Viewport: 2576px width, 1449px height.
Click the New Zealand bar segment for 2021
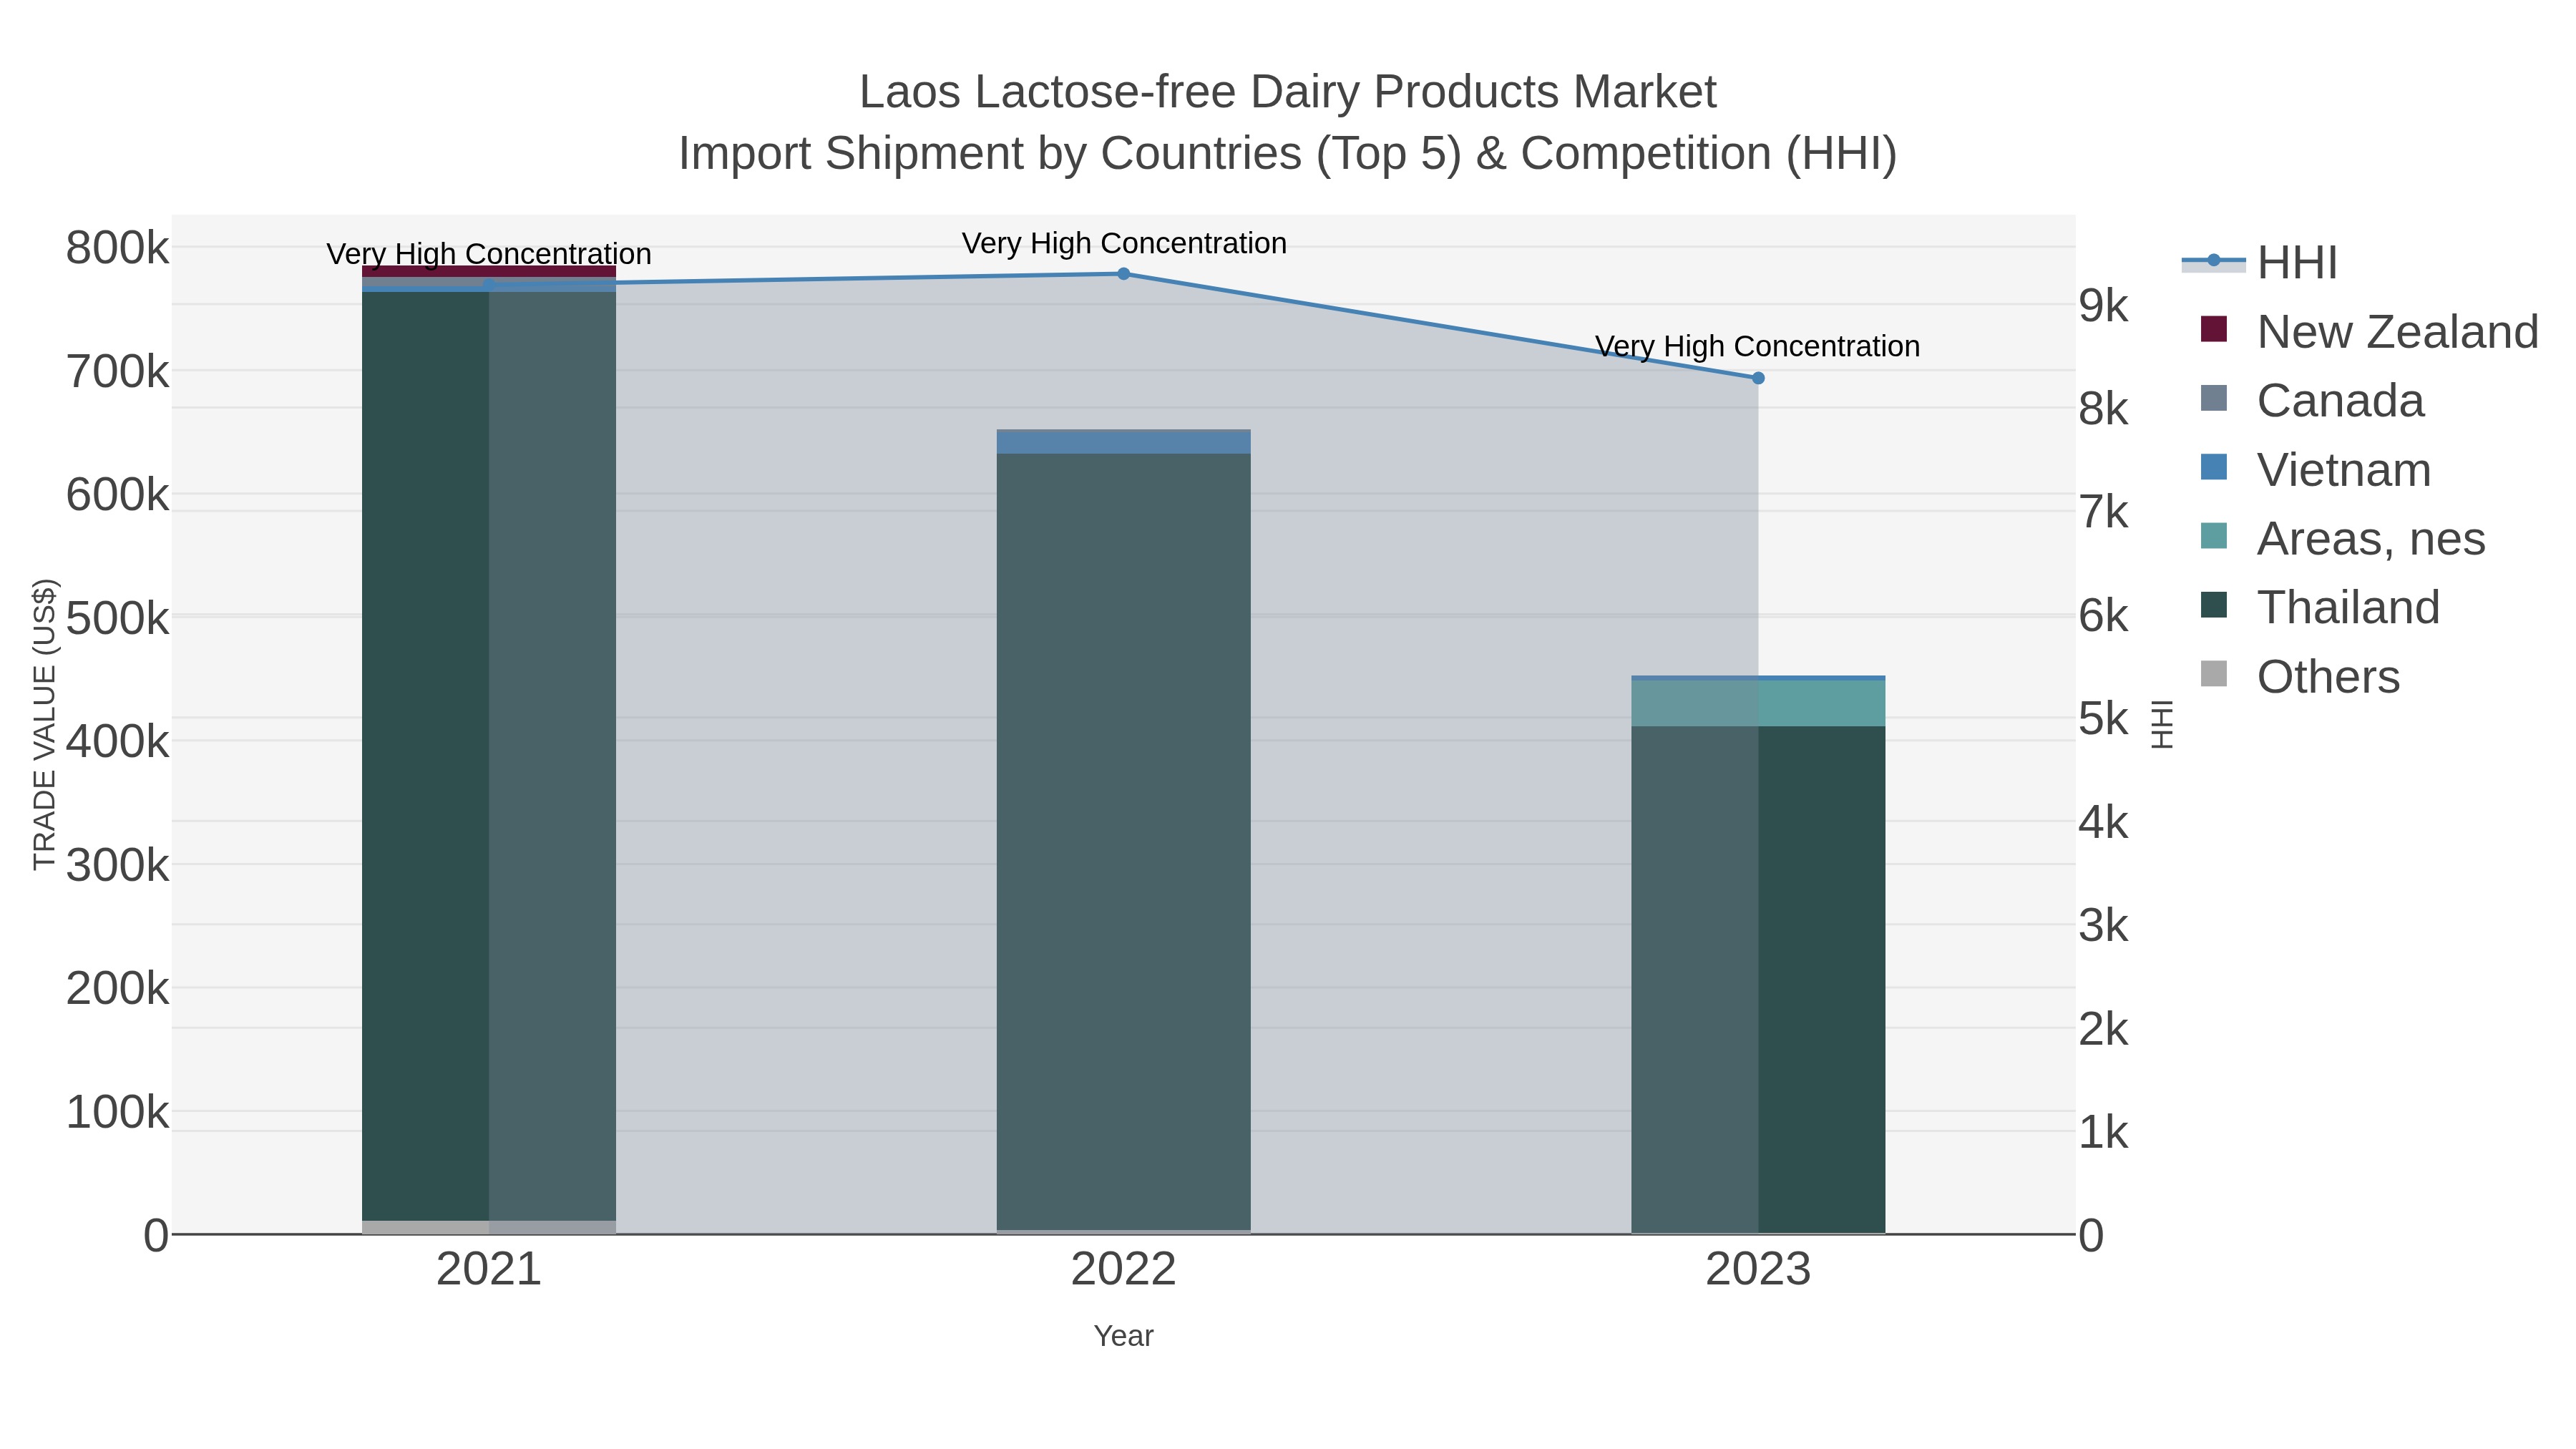coord(489,271)
